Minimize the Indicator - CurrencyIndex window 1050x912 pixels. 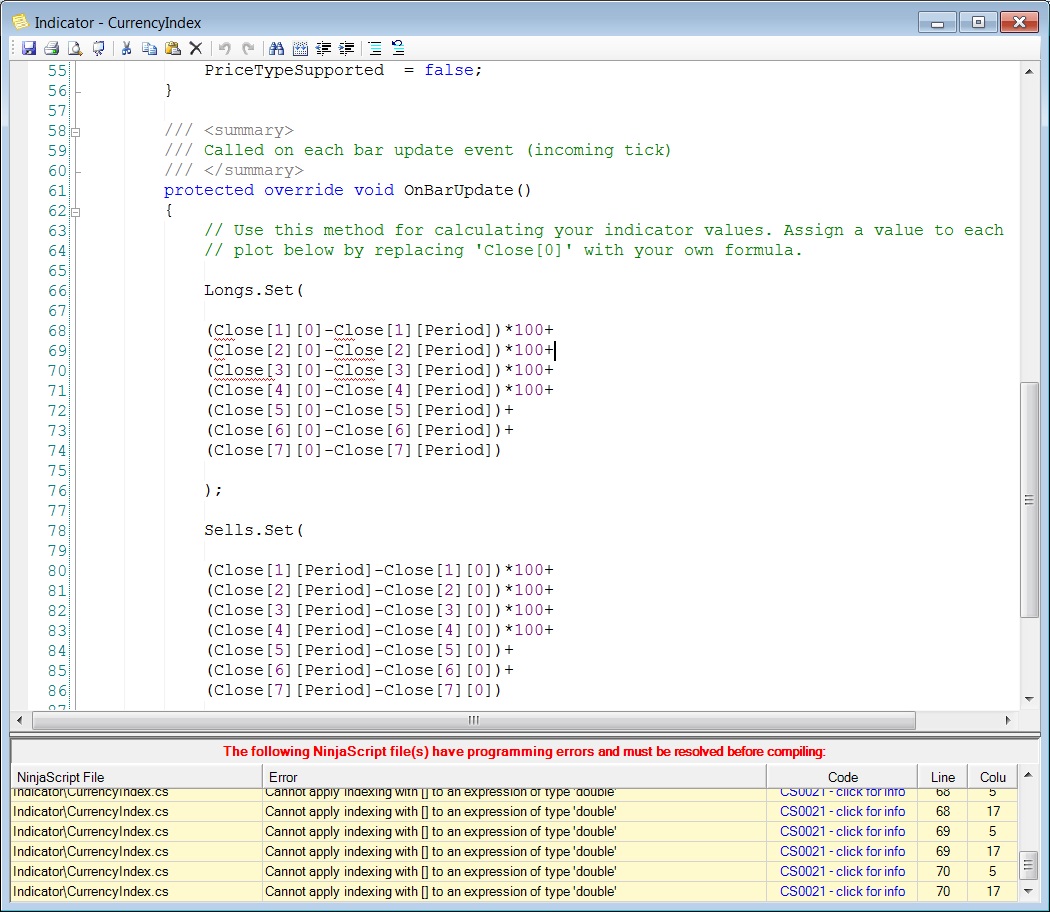click(x=938, y=22)
